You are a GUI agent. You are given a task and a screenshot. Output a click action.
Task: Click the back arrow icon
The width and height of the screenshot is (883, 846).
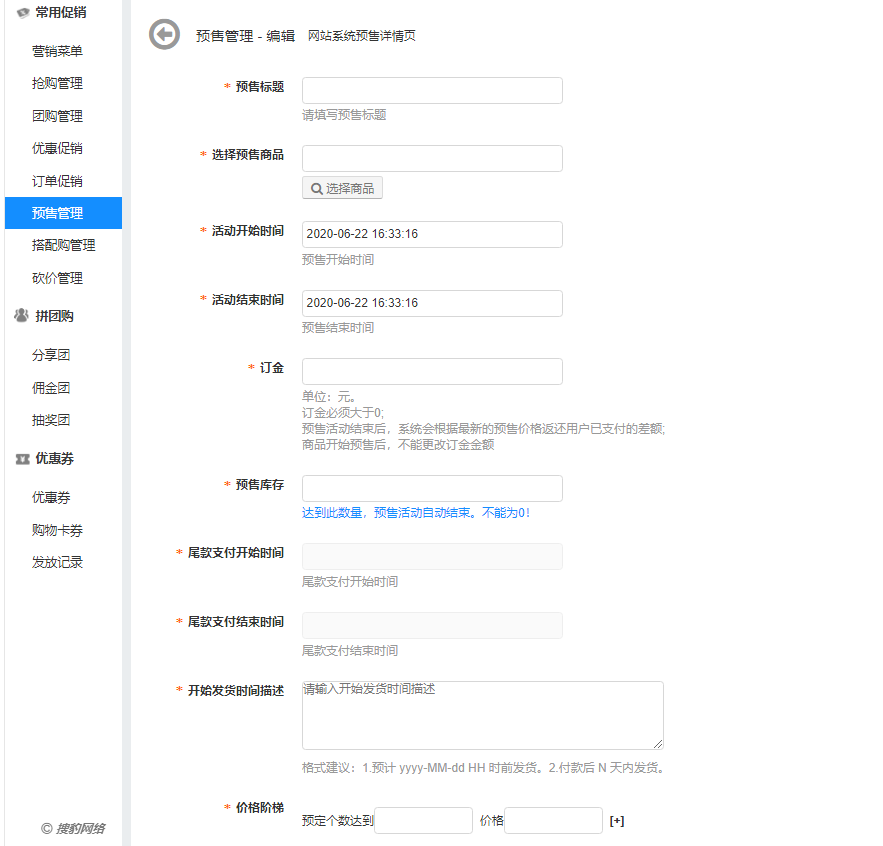coord(164,34)
